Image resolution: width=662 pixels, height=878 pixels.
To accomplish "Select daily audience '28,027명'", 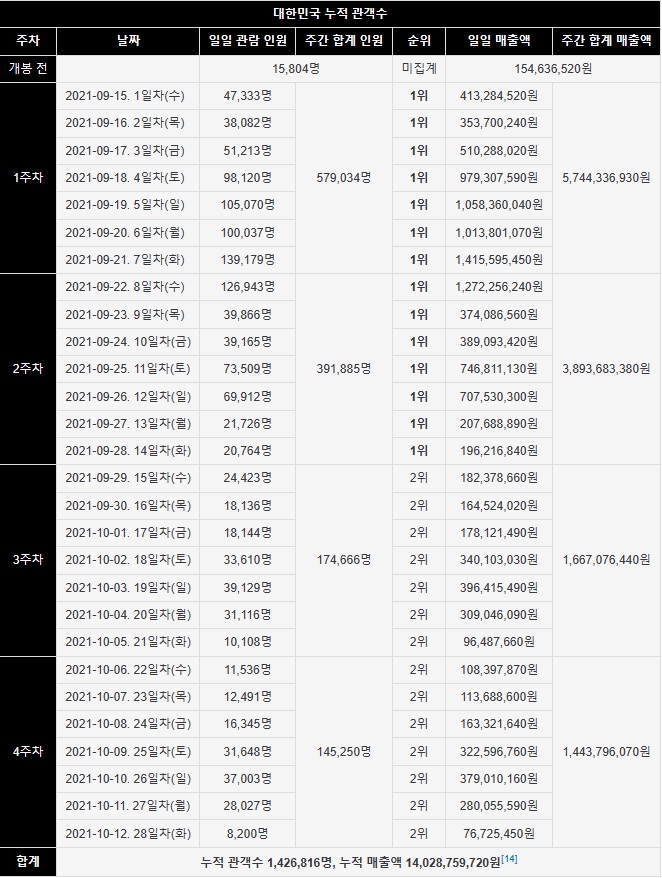I will pyautogui.click(x=248, y=806).
